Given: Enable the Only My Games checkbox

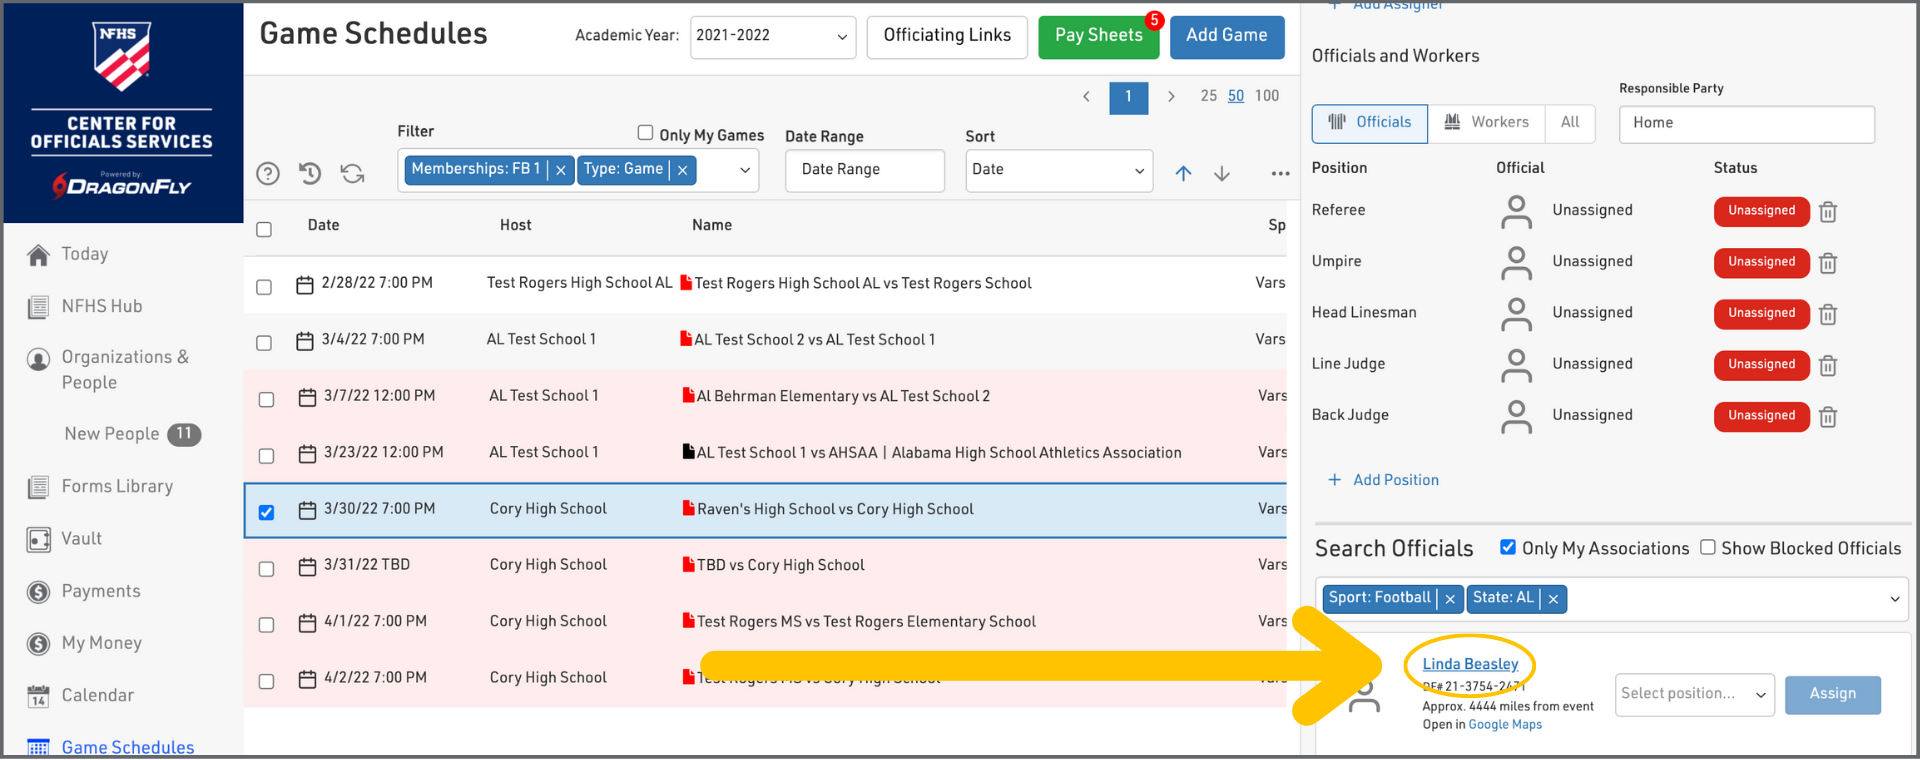Looking at the screenshot, I should (645, 133).
